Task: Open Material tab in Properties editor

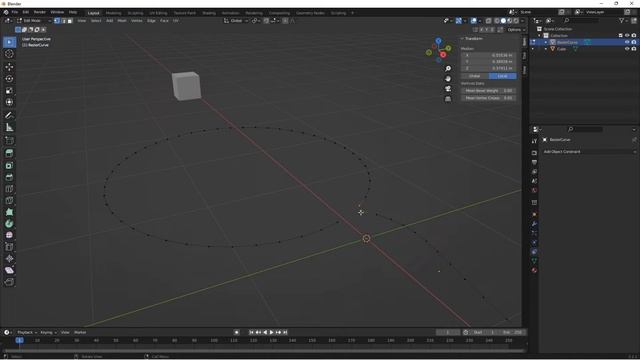Action: coord(534,270)
